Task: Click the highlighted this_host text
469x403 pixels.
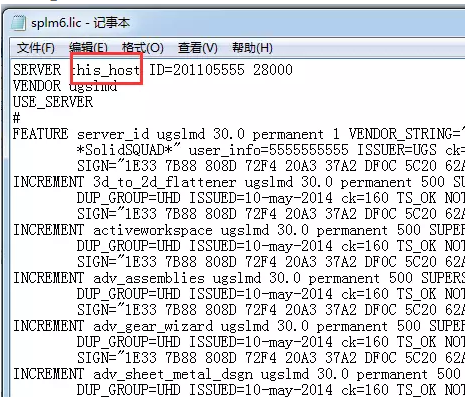Action: 107,70
